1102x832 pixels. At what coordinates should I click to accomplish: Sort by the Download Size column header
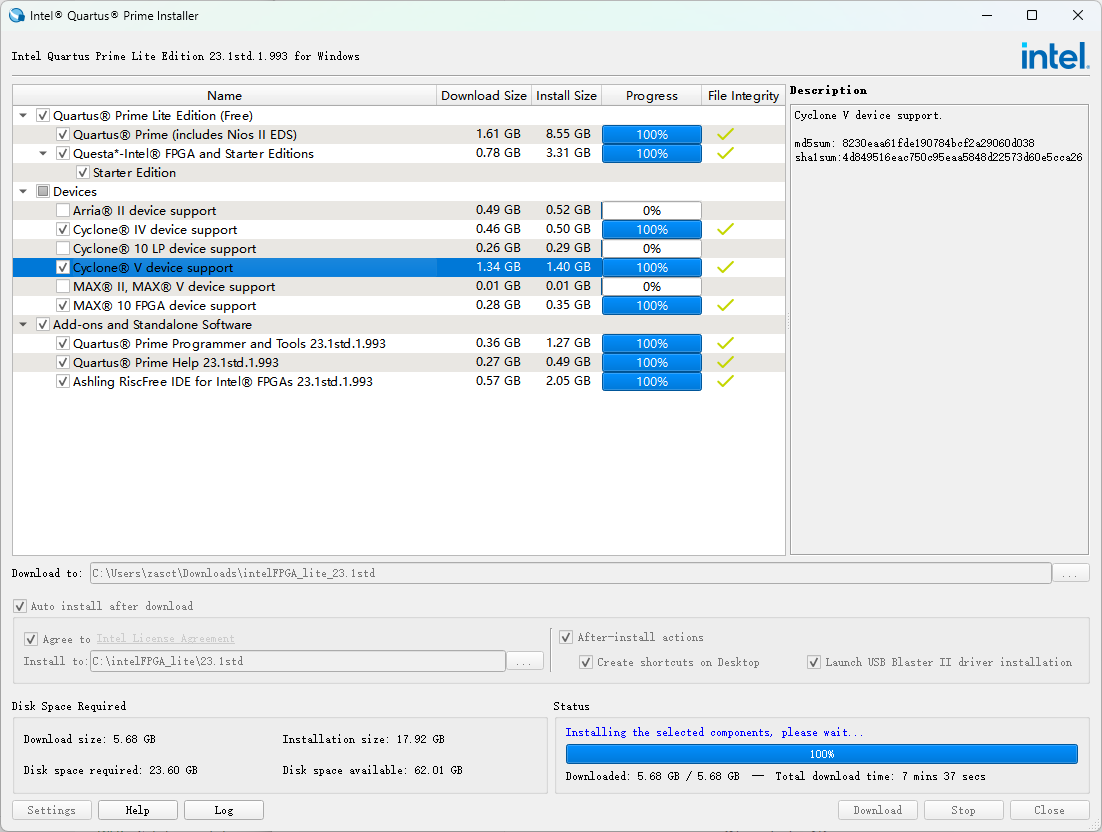pyautogui.click(x=483, y=96)
